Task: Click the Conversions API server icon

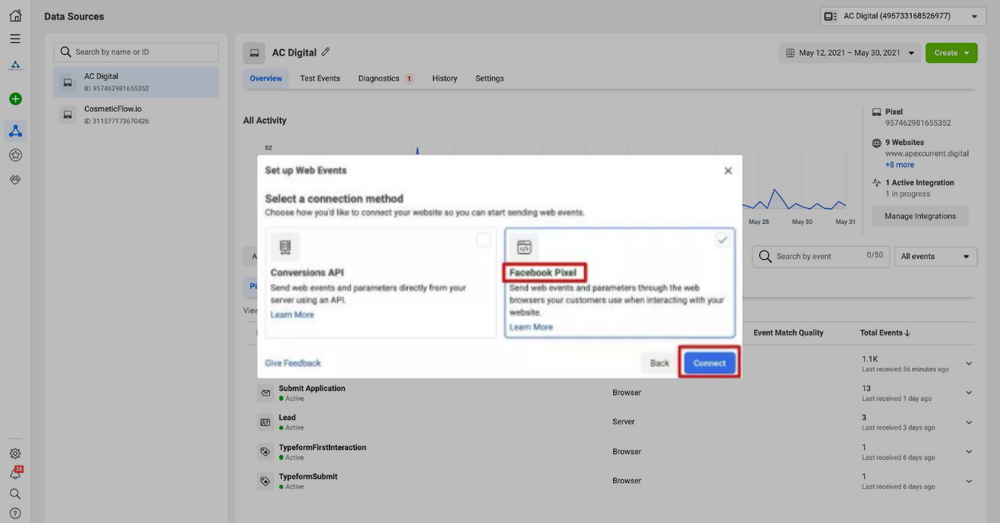Action: click(285, 247)
